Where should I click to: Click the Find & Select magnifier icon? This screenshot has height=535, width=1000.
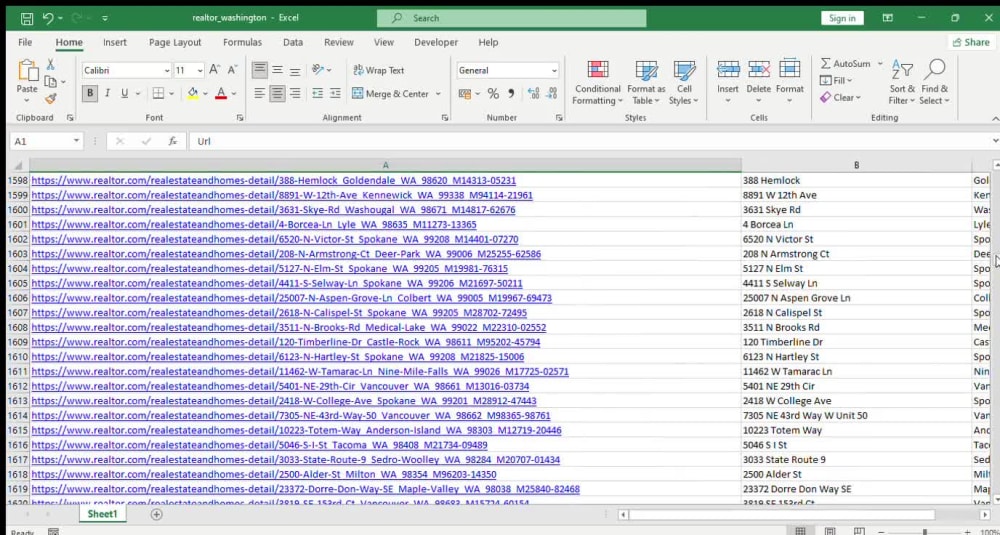tap(934, 70)
